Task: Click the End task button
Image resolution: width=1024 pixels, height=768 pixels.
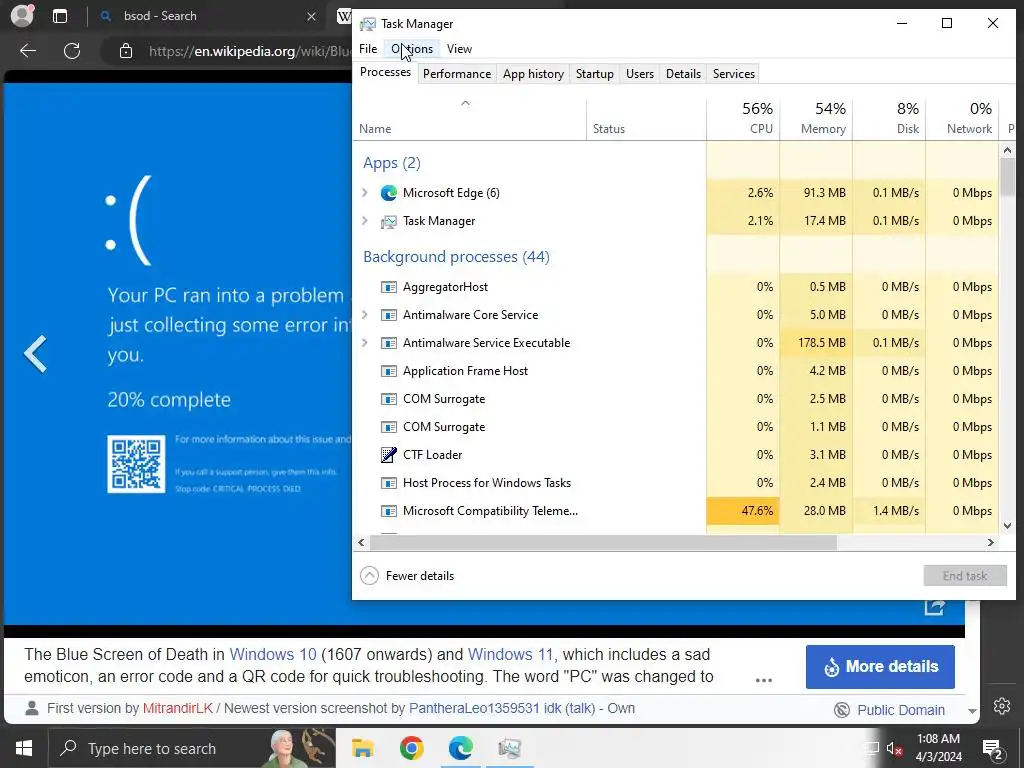Action: coord(965,575)
